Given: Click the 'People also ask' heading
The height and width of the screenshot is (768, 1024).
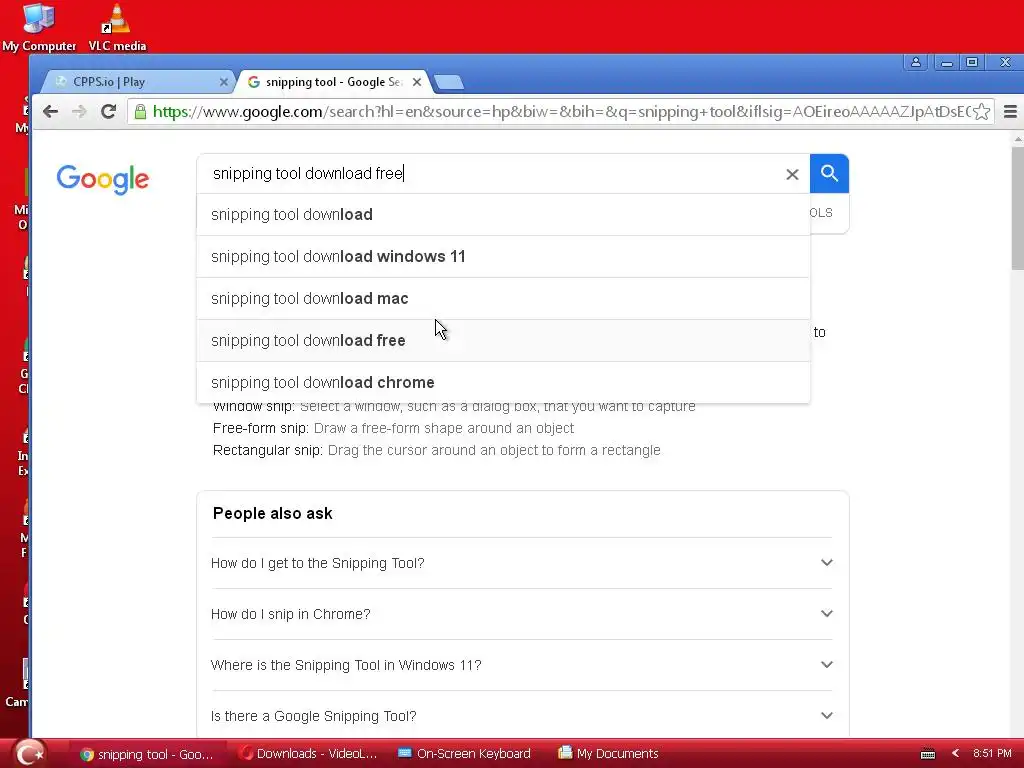Looking at the screenshot, I should coord(272,513).
